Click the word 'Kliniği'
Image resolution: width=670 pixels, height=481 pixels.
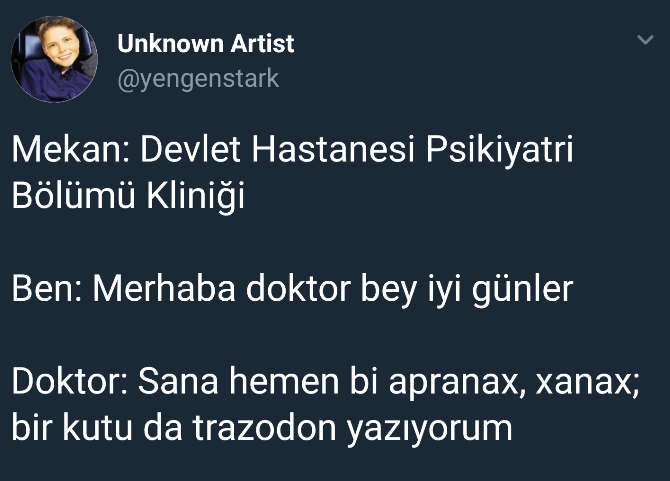pyautogui.click(x=196, y=197)
